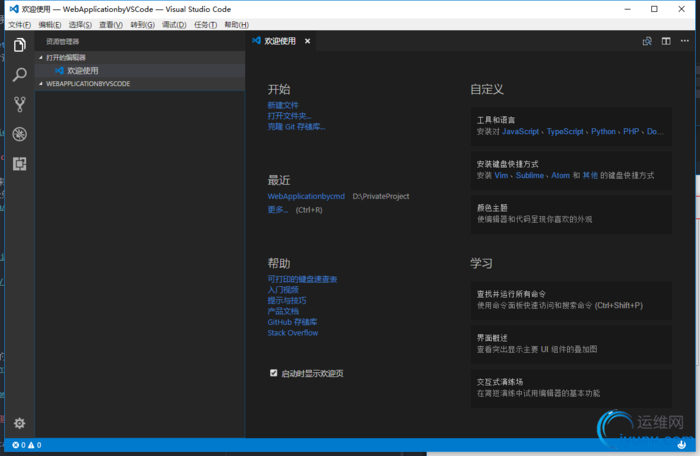Image resolution: width=700 pixels, height=456 pixels.
Task: Select 欢迎使用 in open editors list
Action: [x=140, y=71]
